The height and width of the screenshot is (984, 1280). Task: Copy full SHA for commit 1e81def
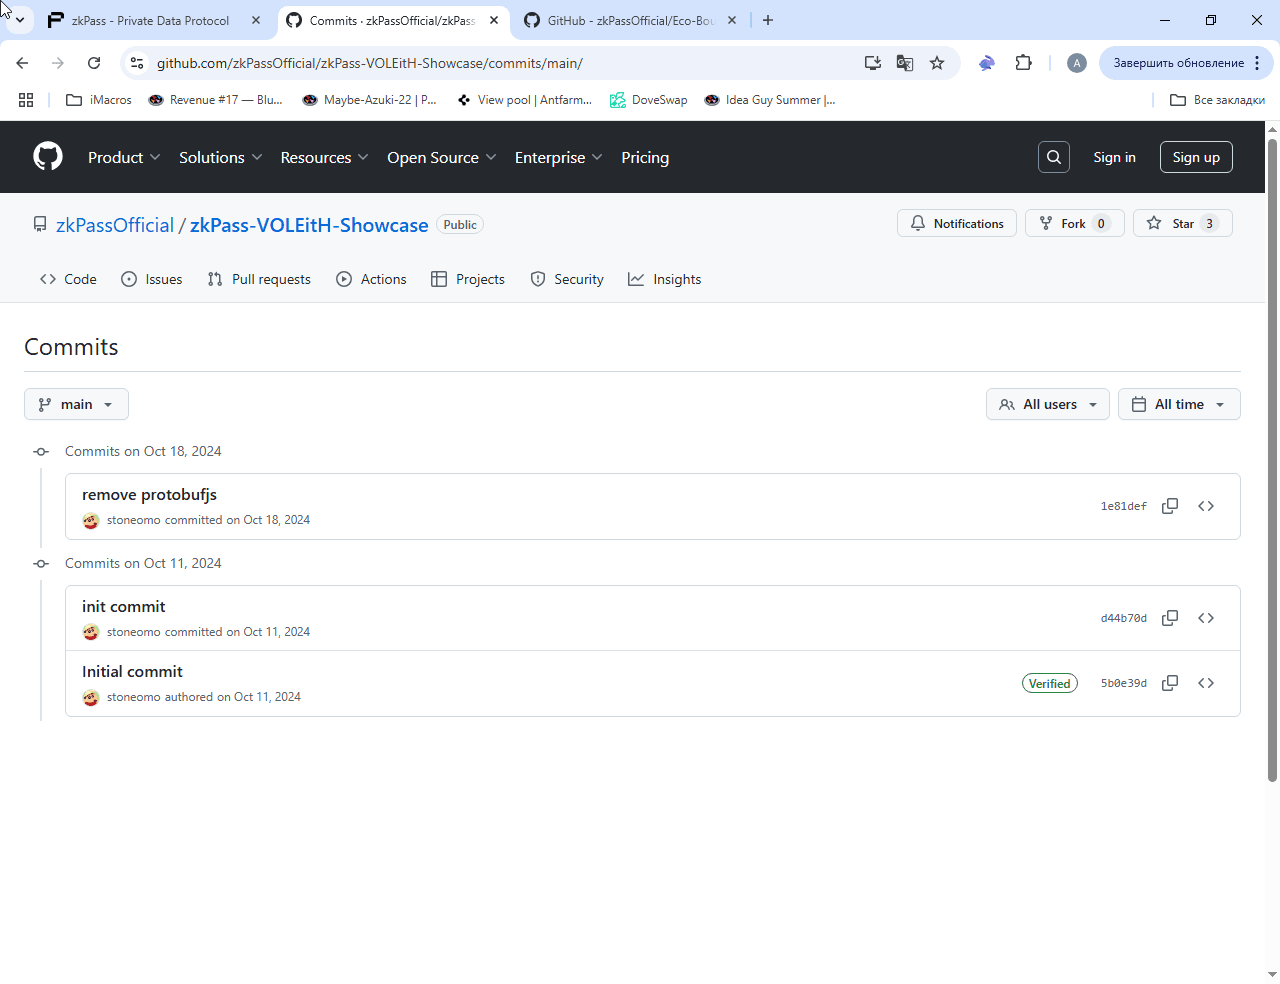(x=1170, y=506)
